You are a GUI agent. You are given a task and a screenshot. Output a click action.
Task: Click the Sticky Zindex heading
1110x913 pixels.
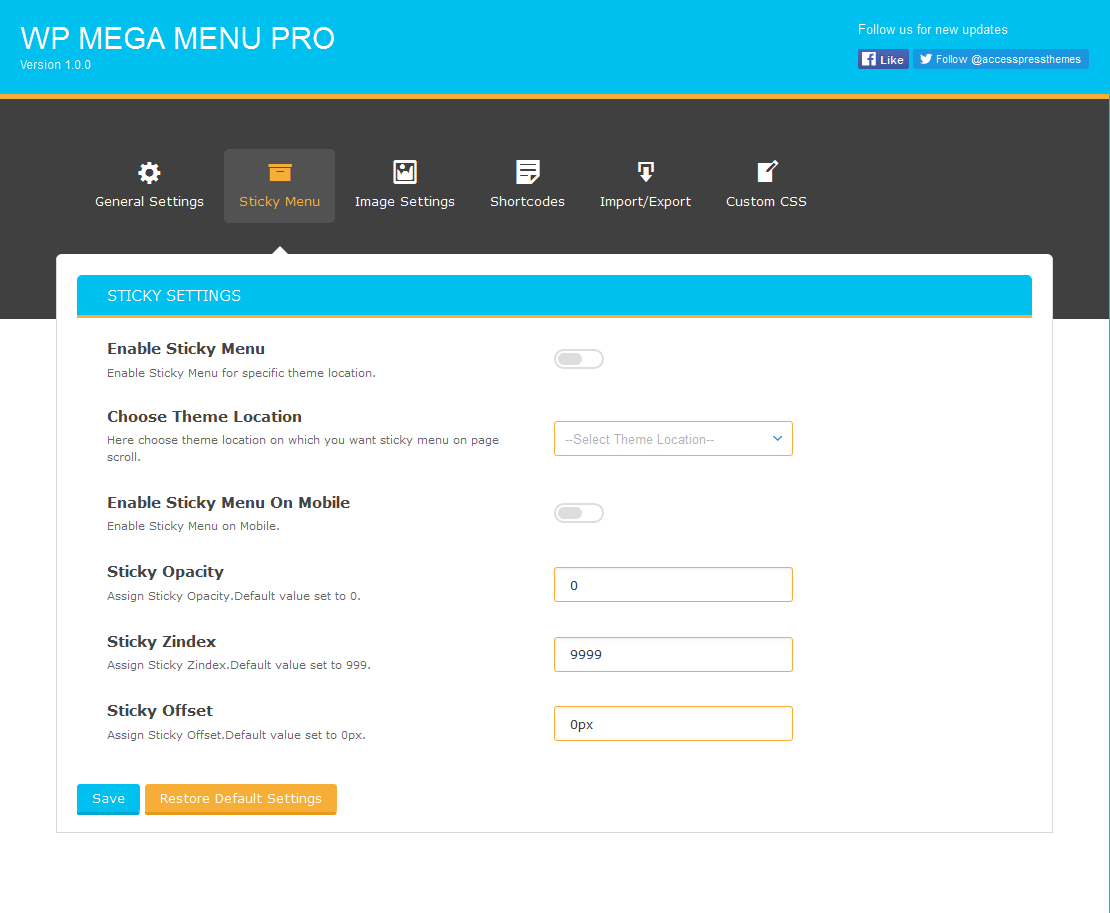pyautogui.click(x=161, y=642)
